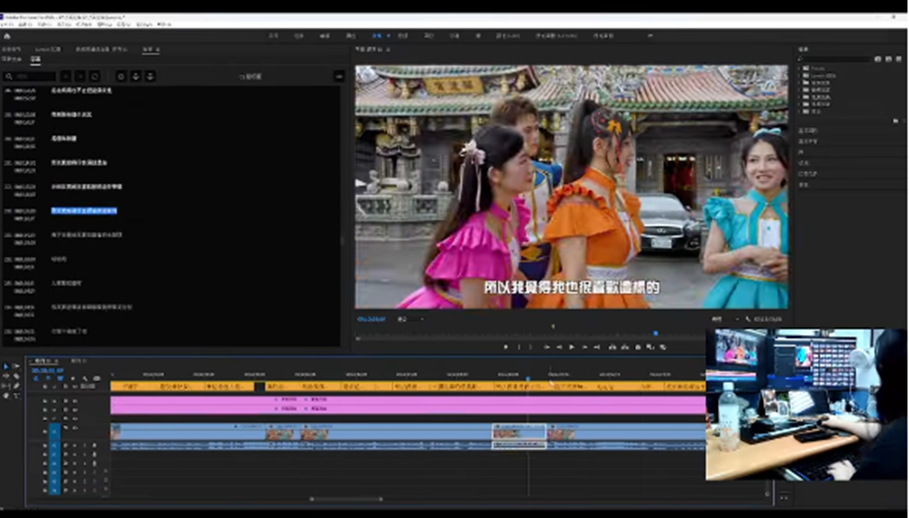Toggle lock on topmost video track
Viewport: 909px width, 518px height.
coord(45,401)
